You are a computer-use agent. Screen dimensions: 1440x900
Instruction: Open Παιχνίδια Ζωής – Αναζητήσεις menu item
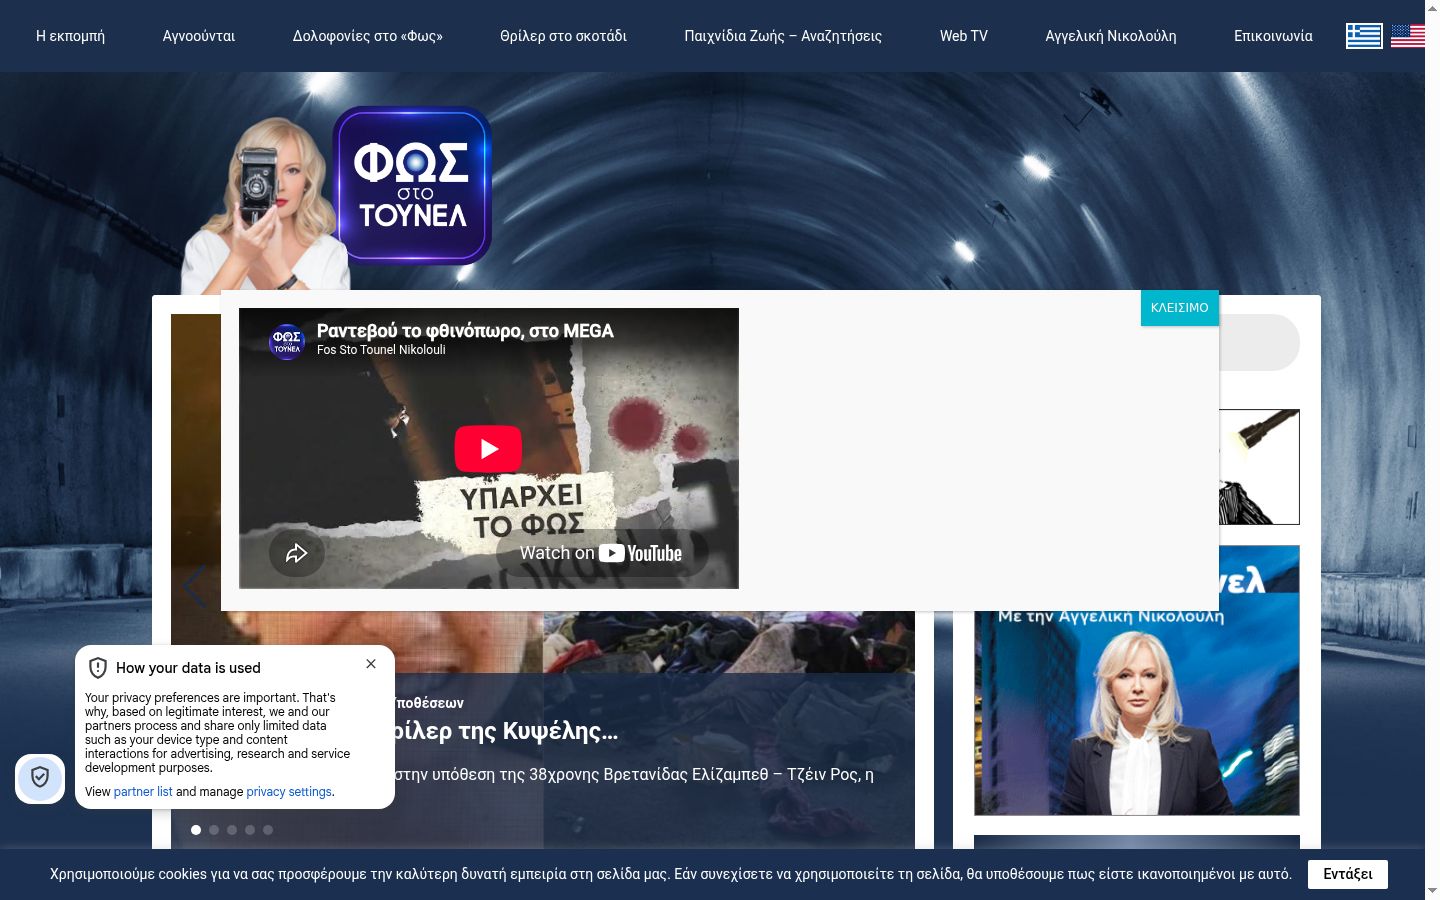(783, 36)
